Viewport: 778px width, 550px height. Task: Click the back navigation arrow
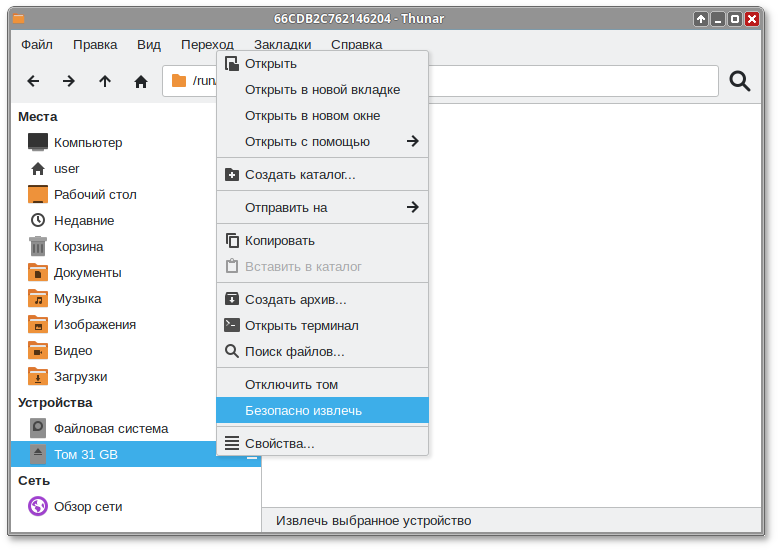coord(33,81)
